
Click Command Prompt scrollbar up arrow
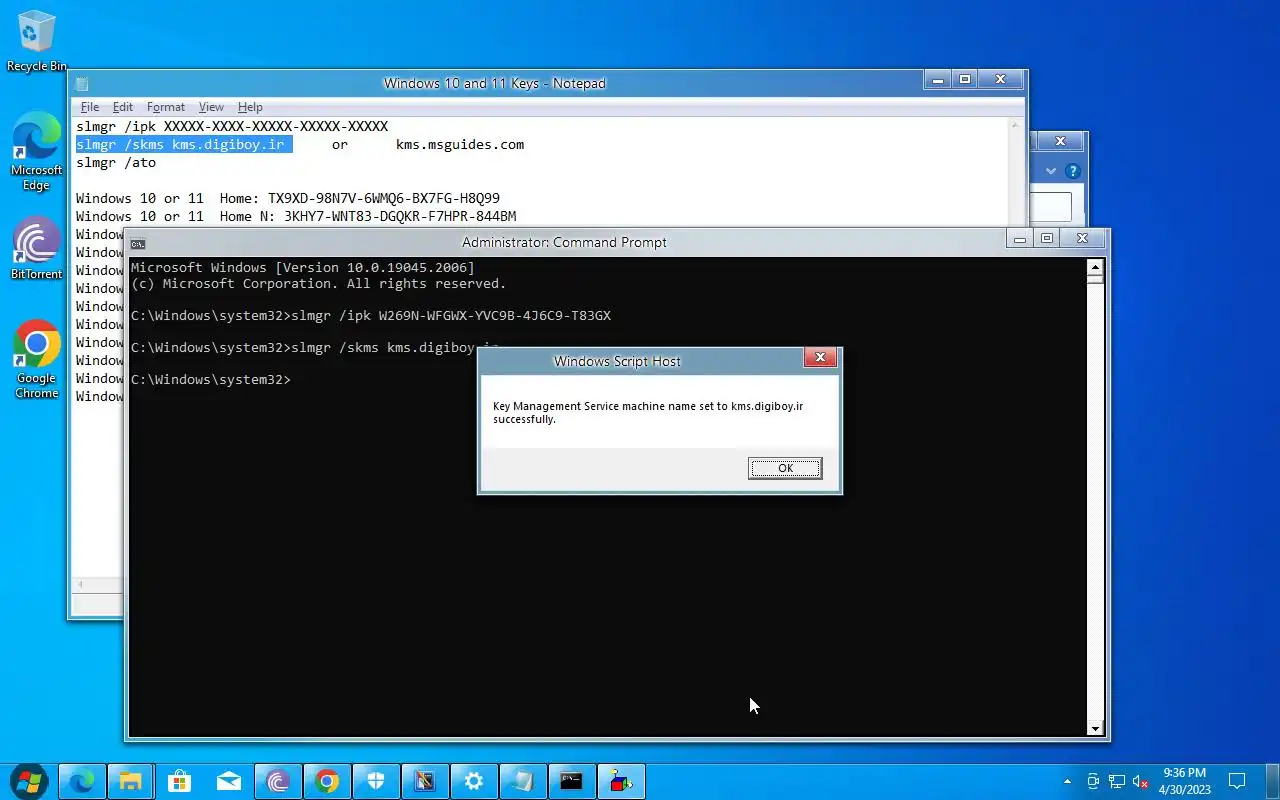[1095, 267]
